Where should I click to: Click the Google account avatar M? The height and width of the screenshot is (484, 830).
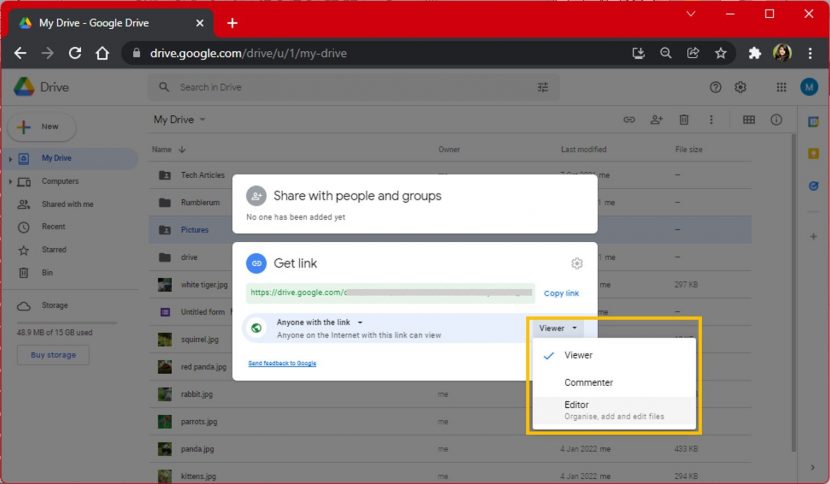[809, 87]
